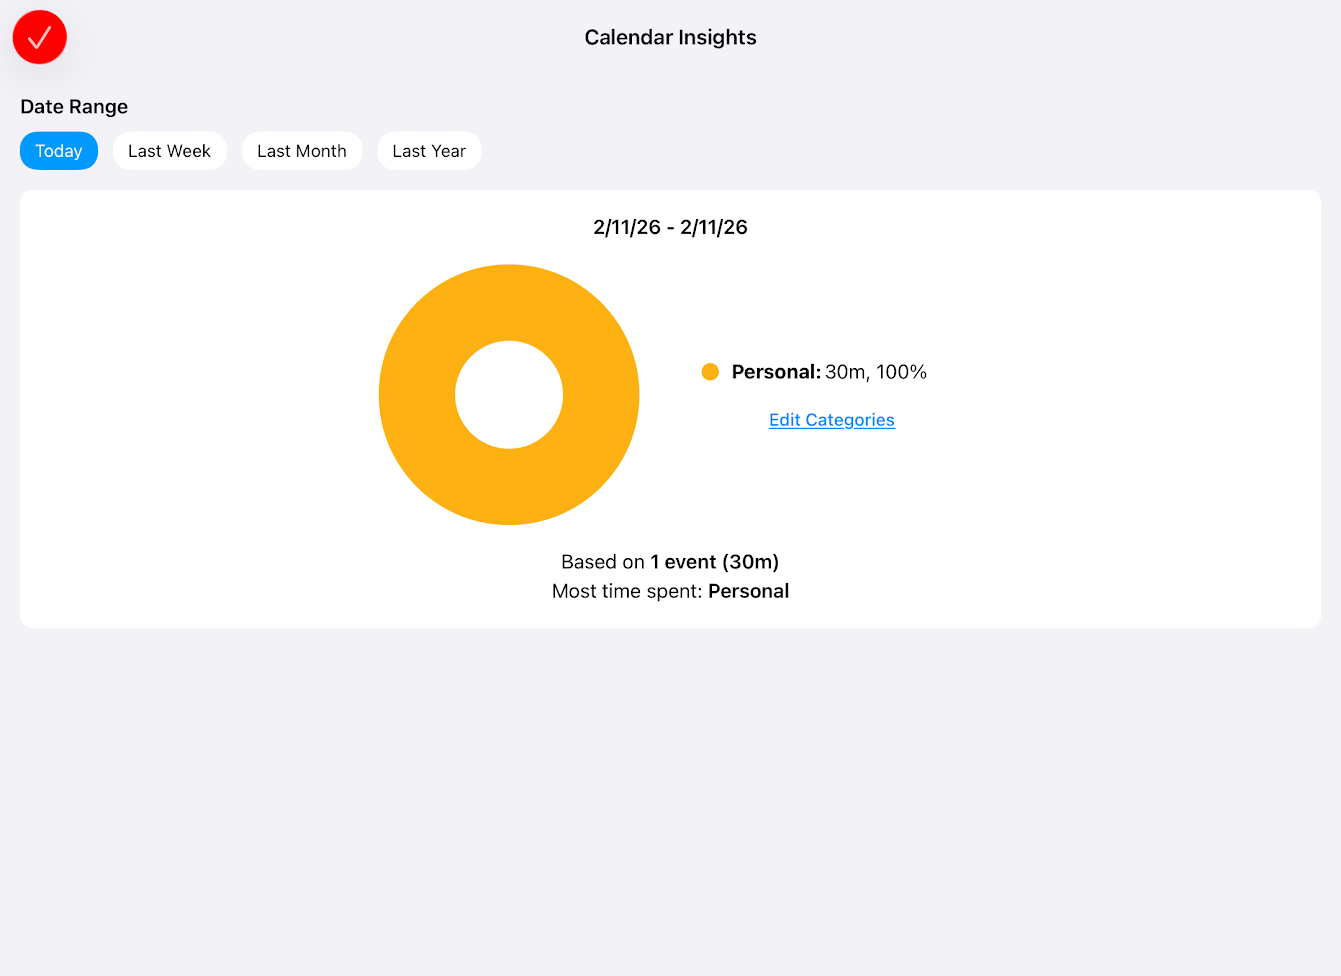Switch to Last Year range
The width and height of the screenshot is (1341, 976).
[x=429, y=151]
